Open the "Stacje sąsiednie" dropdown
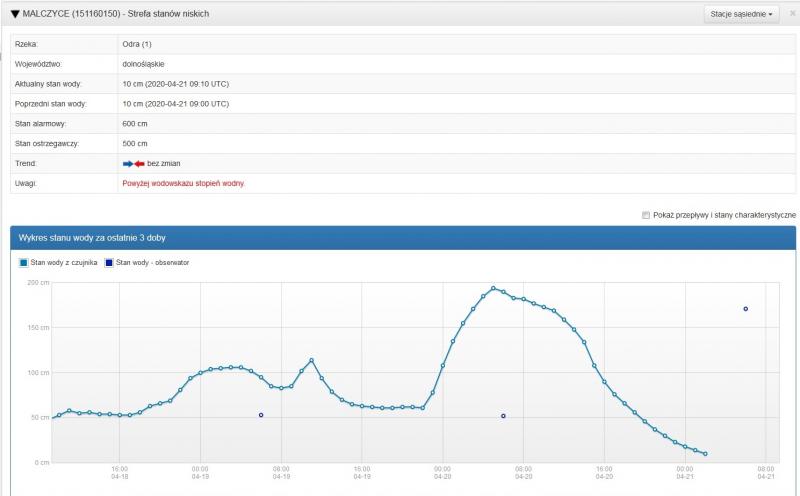This screenshot has height=496, width=800. coord(741,14)
